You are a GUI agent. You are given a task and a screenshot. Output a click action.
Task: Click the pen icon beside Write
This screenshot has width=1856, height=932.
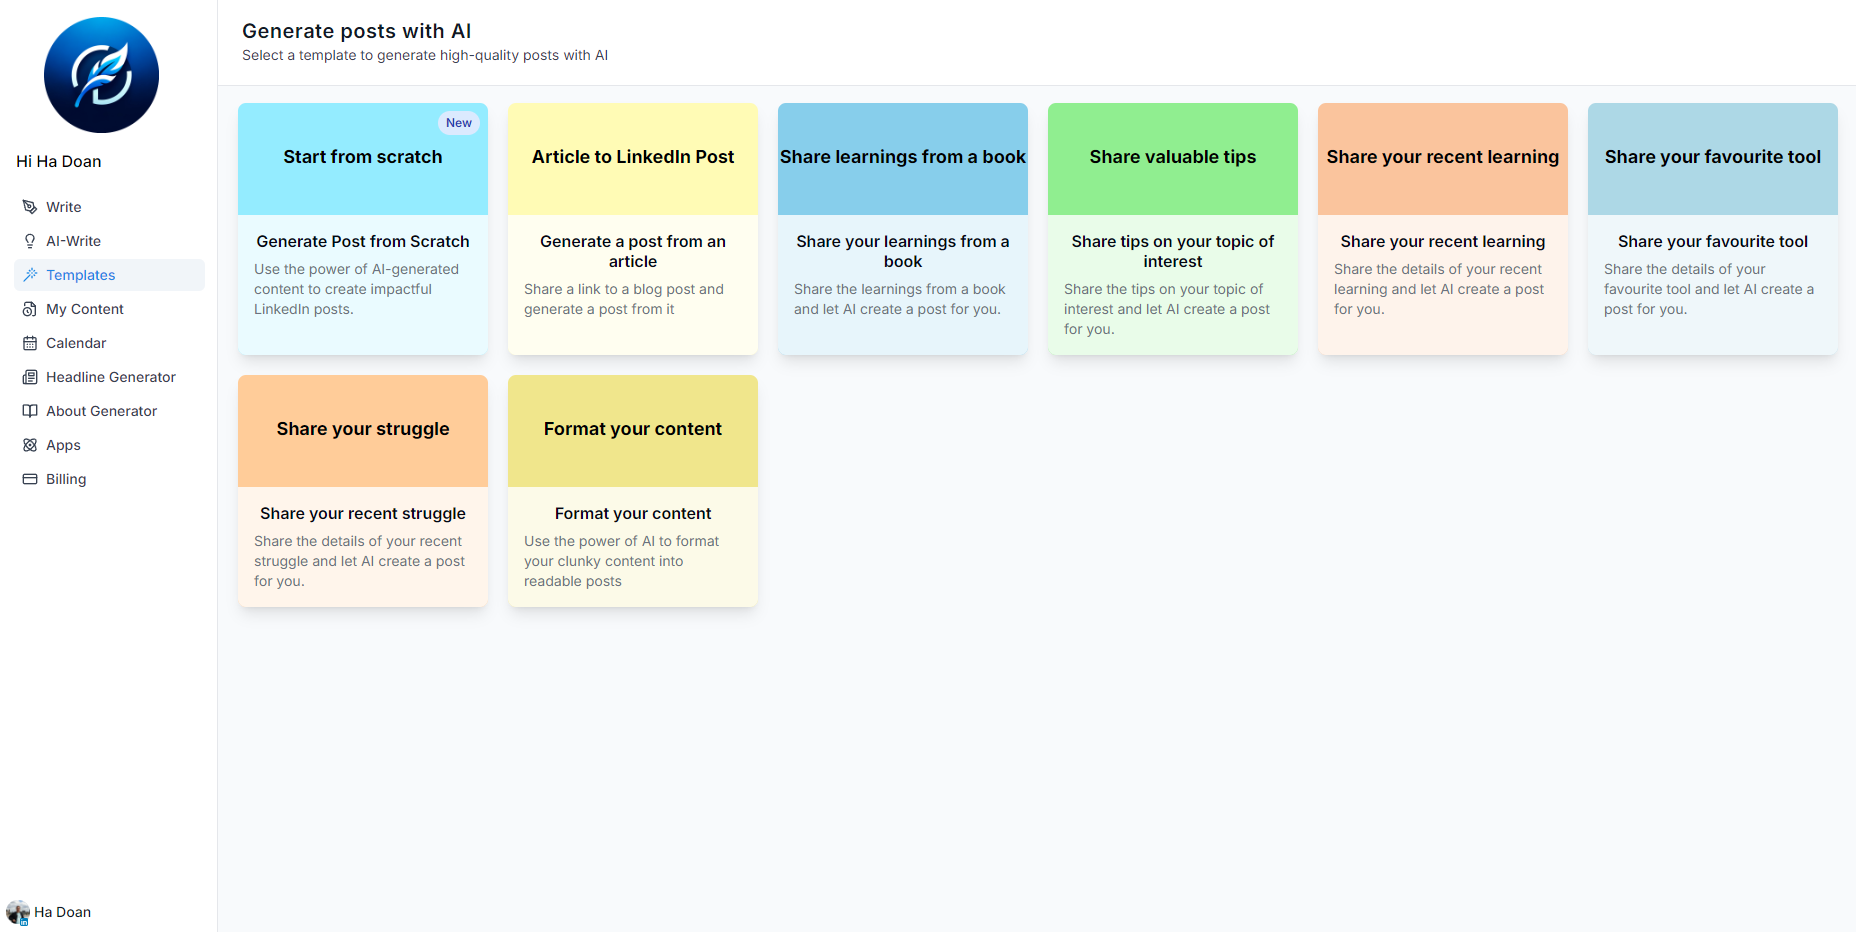(x=30, y=207)
